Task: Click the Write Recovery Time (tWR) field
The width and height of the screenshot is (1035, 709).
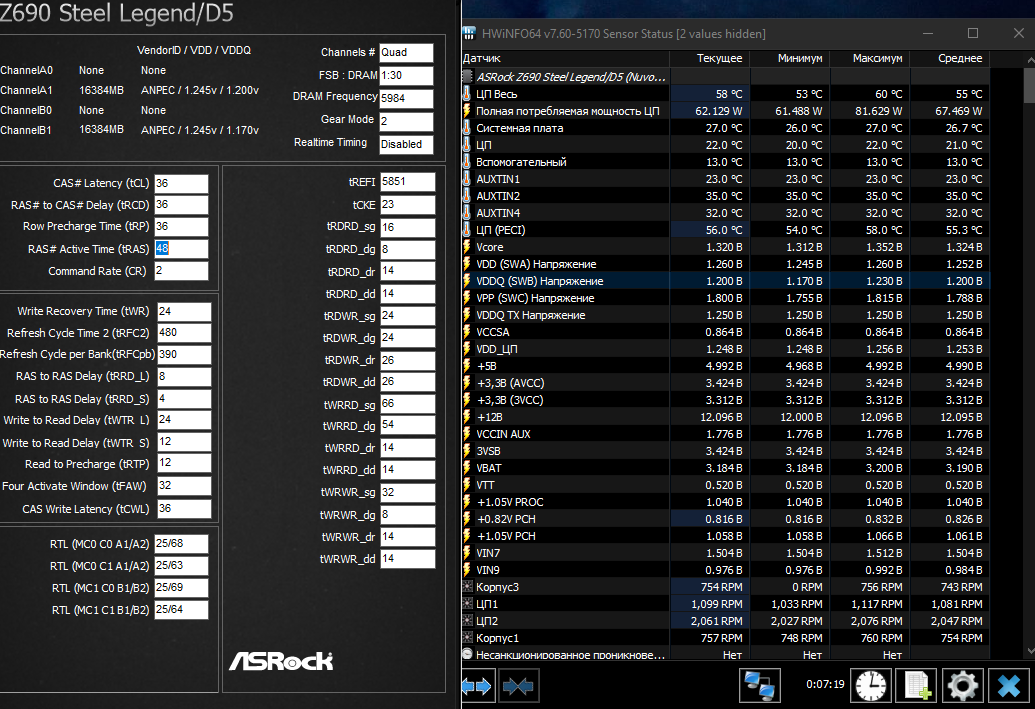Action: click(184, 312)
